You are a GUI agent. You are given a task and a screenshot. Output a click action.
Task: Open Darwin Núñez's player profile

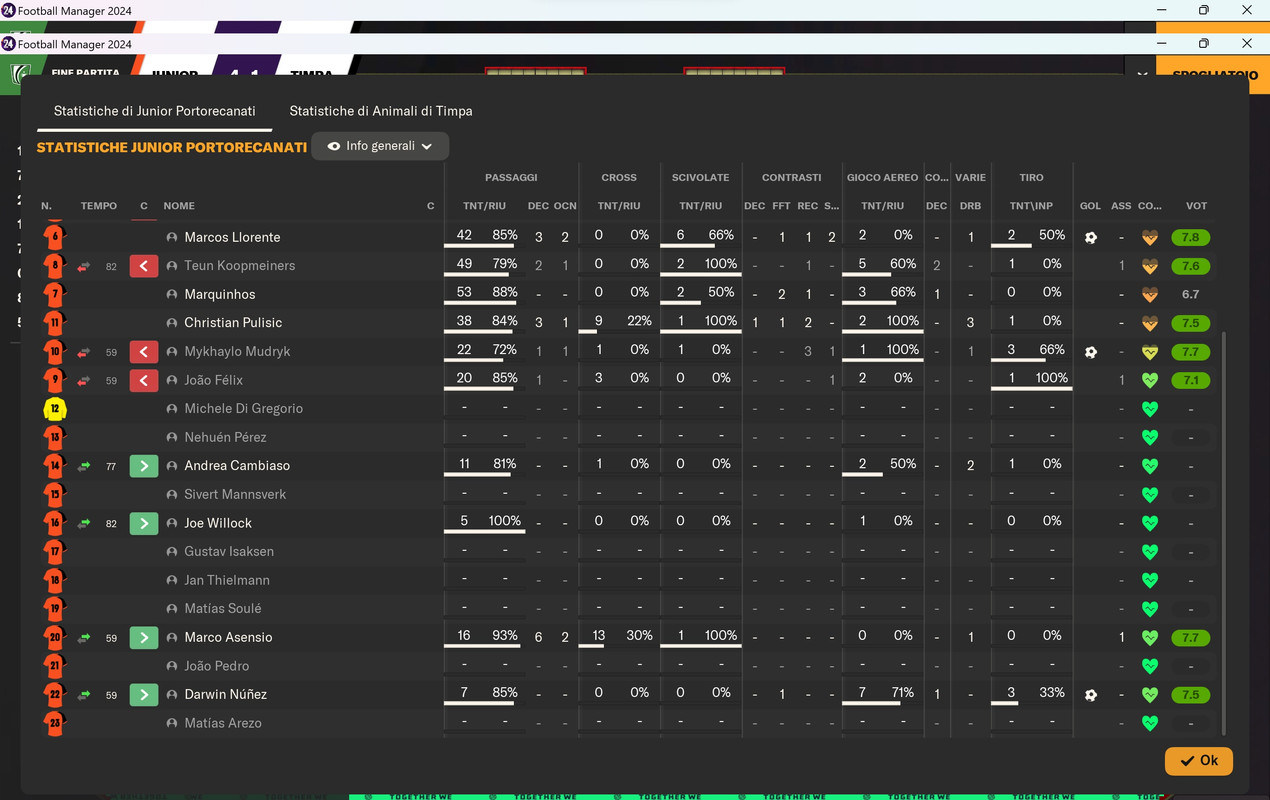[225, 694]
